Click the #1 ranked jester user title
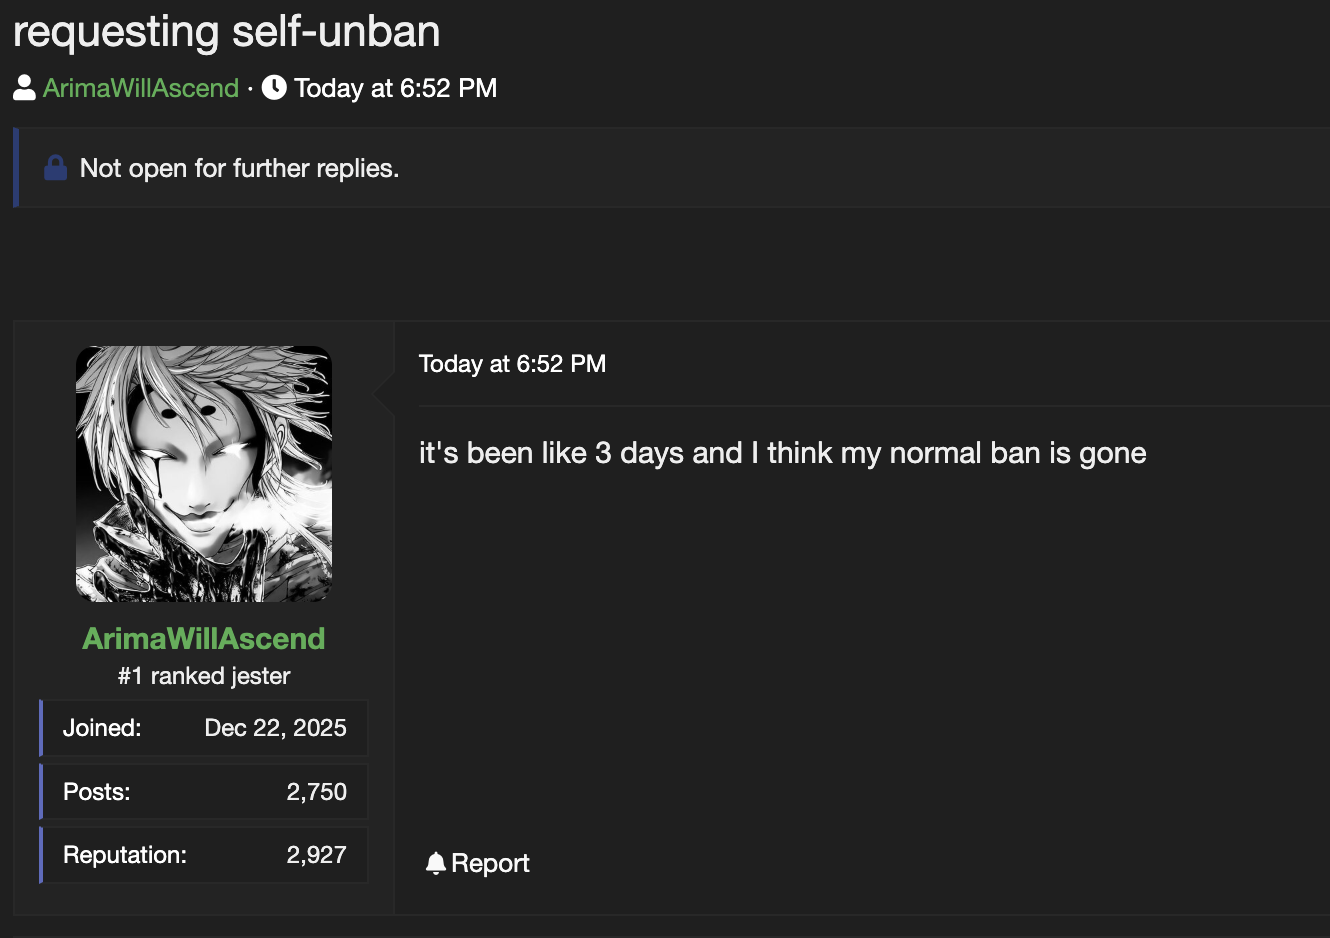This screenshot has height=938, width=1330. pos(204,676)
